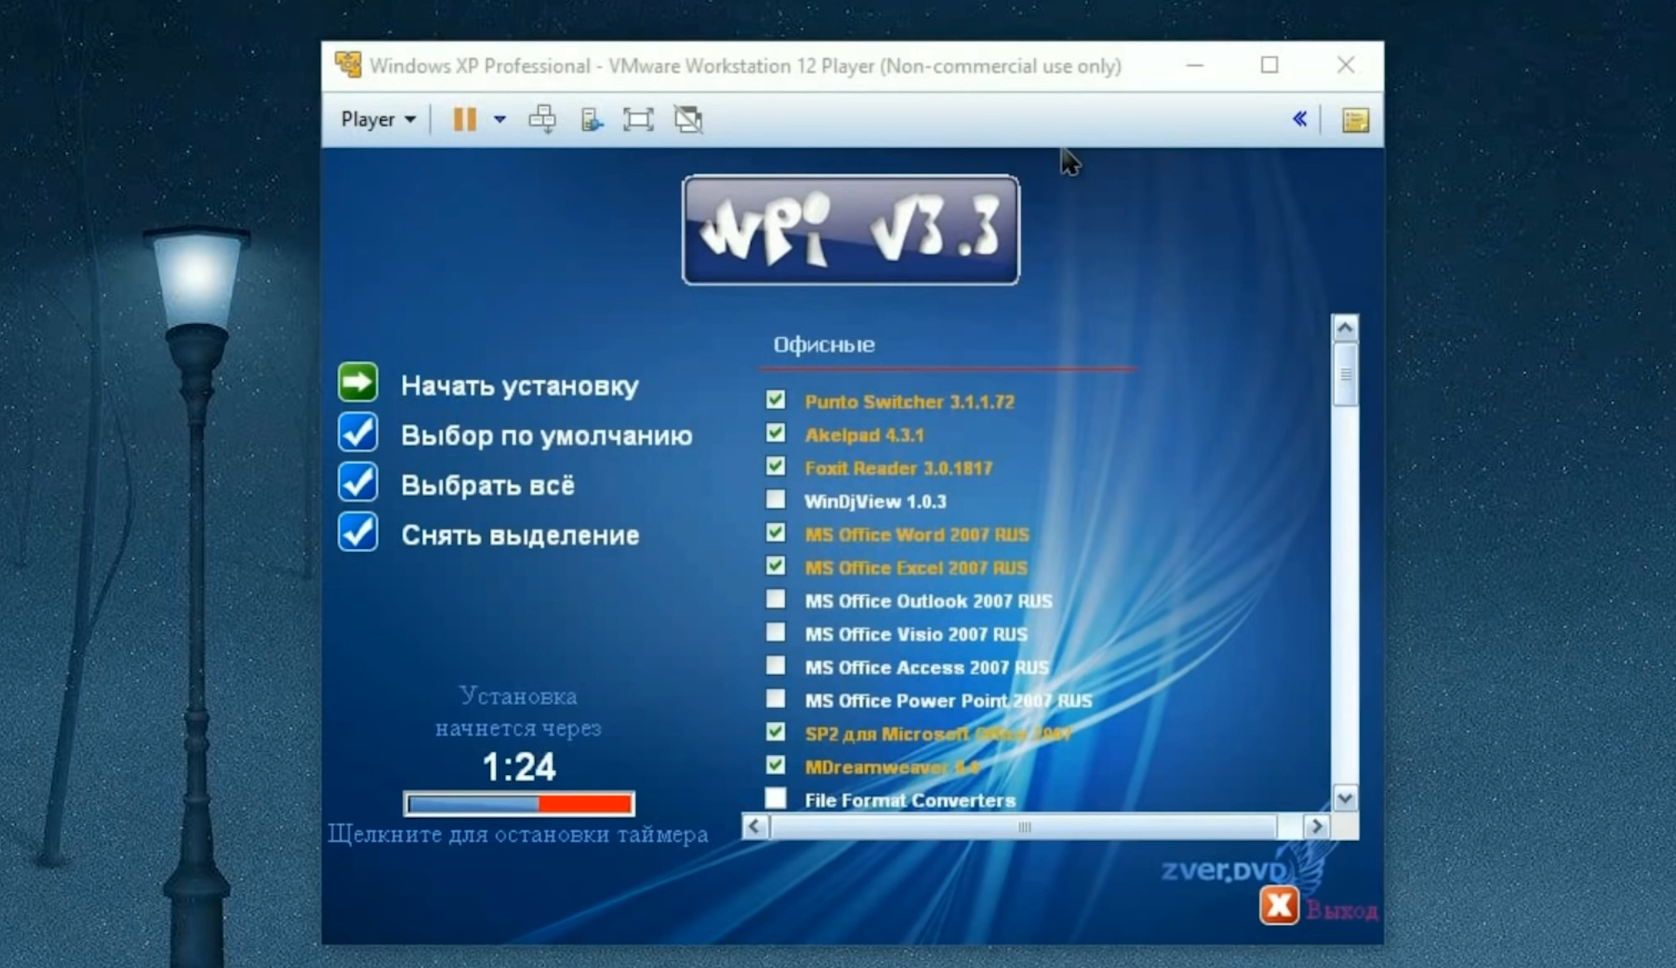Click scroll down arrow of program list

pos(1345,798)
